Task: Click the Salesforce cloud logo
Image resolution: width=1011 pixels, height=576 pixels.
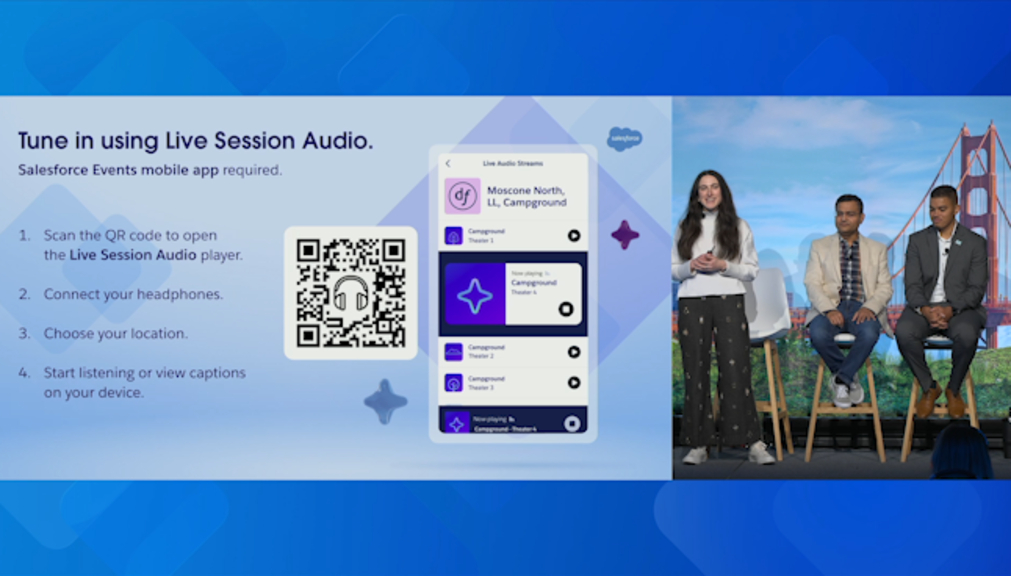Action: point(625,139)
